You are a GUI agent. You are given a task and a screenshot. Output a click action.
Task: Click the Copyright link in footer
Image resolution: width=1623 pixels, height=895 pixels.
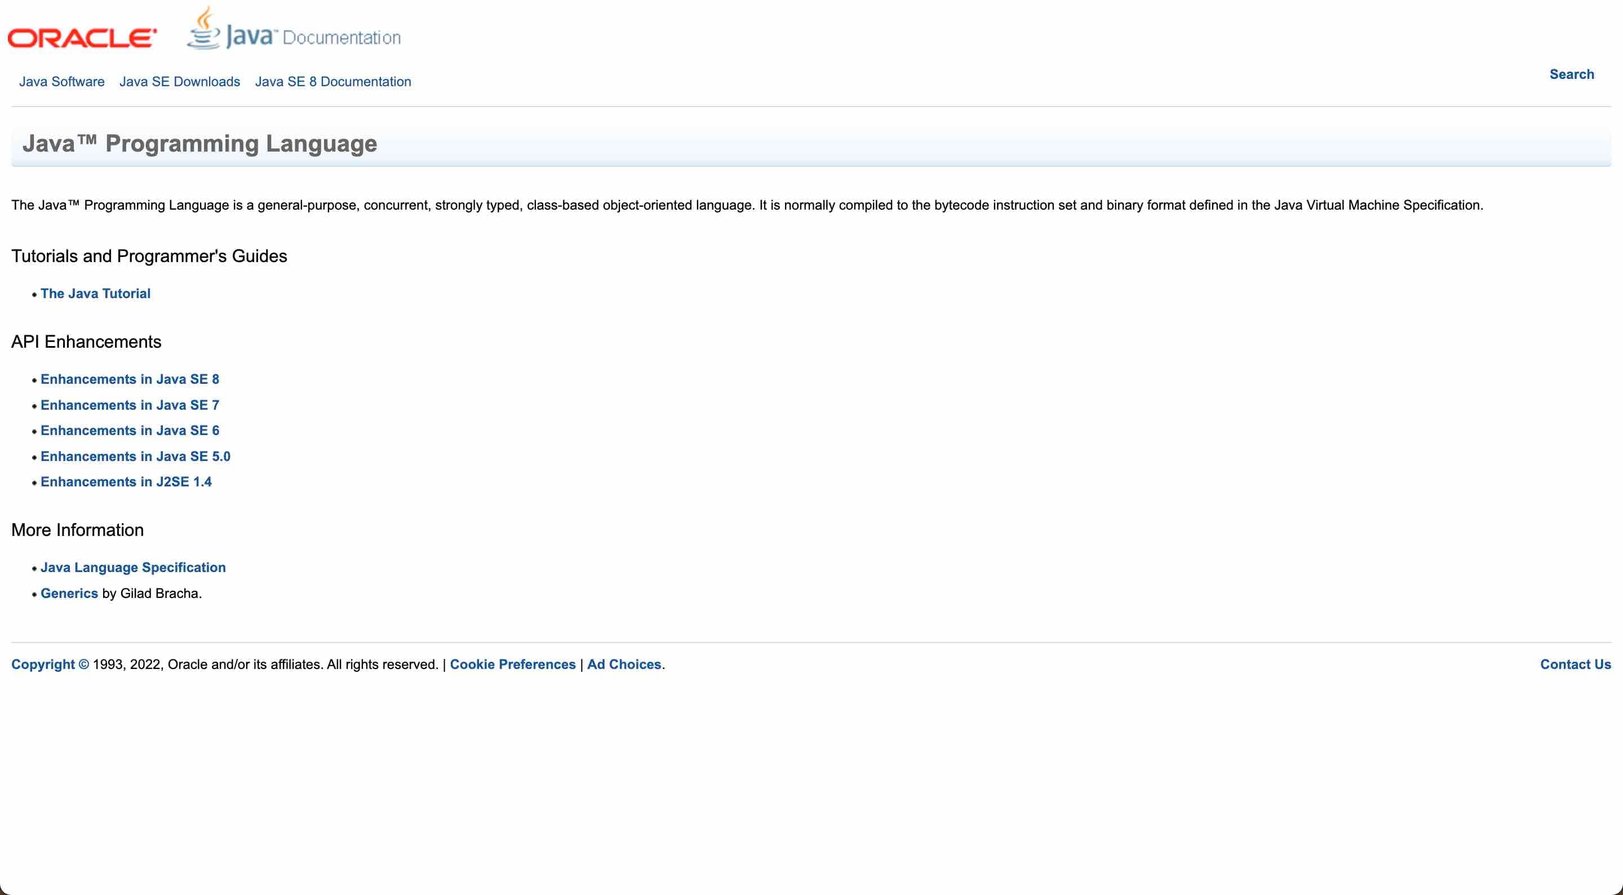click(x=50, y=665)
